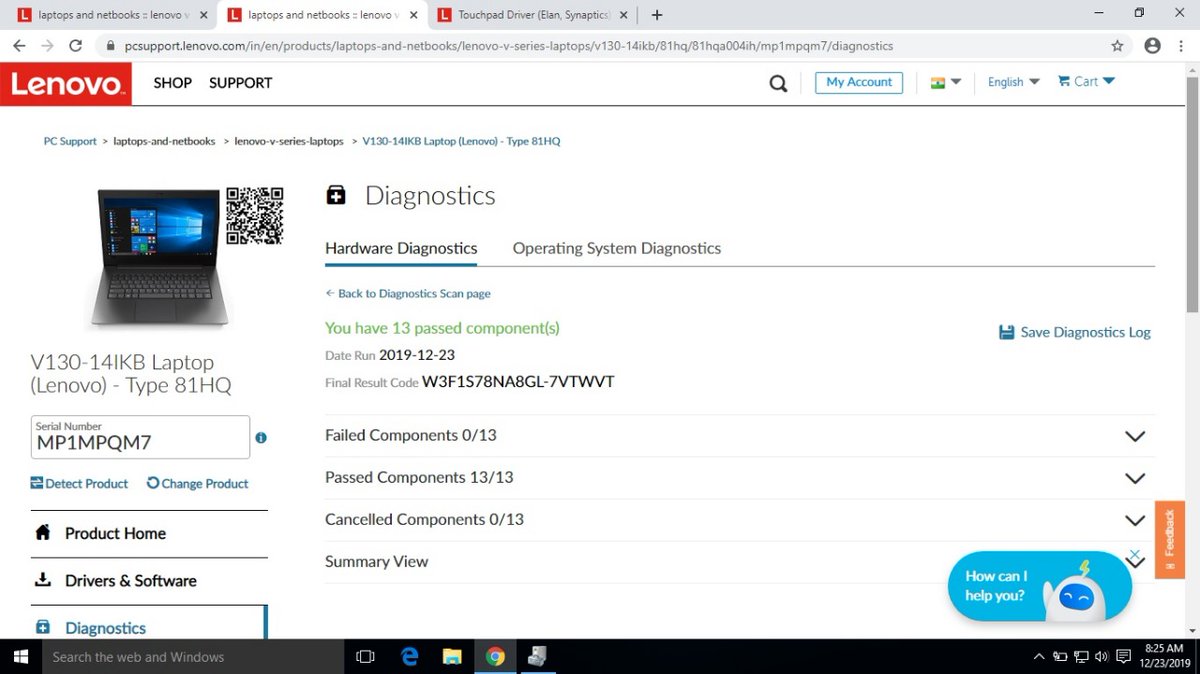Open the site search magnifier icon
1200x674 pixels.
pos(778,84)
